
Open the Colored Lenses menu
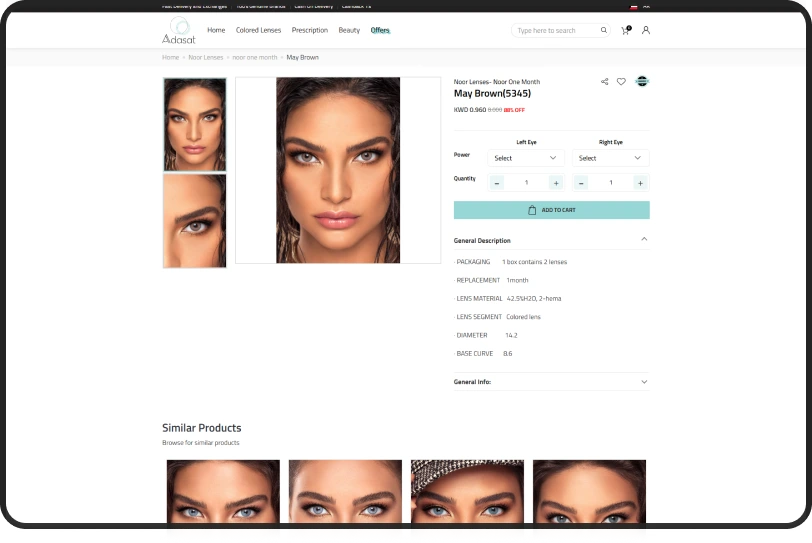(x=258, y=30)
